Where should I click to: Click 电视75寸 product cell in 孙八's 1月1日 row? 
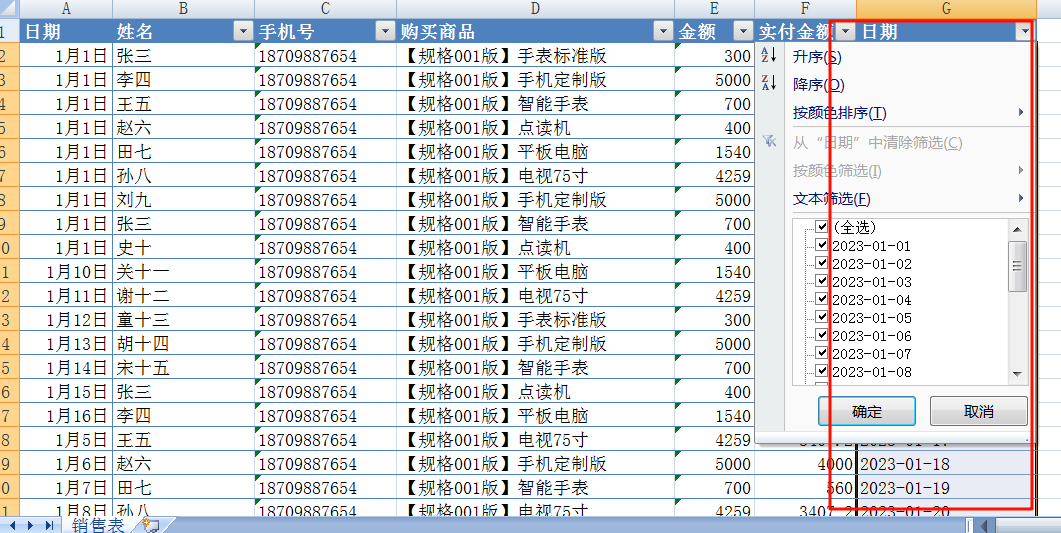point(535,176)
